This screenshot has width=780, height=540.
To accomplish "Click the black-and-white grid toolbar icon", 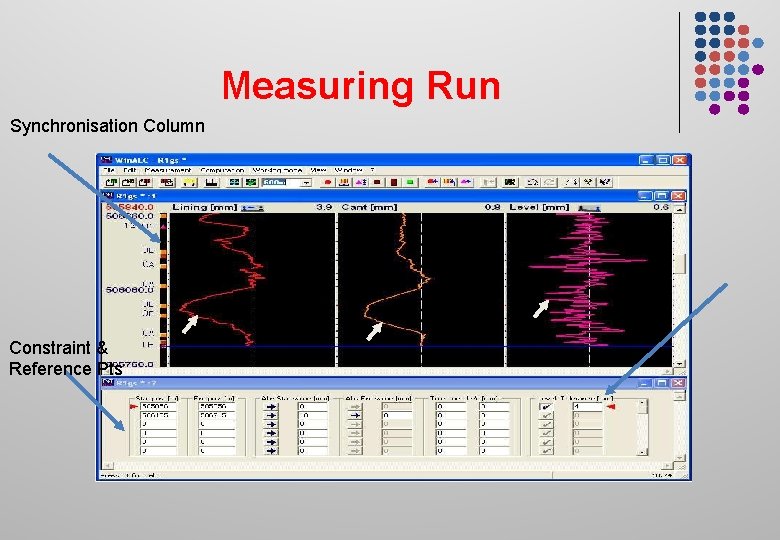I will pyautogui.click(x=510, y=182).
